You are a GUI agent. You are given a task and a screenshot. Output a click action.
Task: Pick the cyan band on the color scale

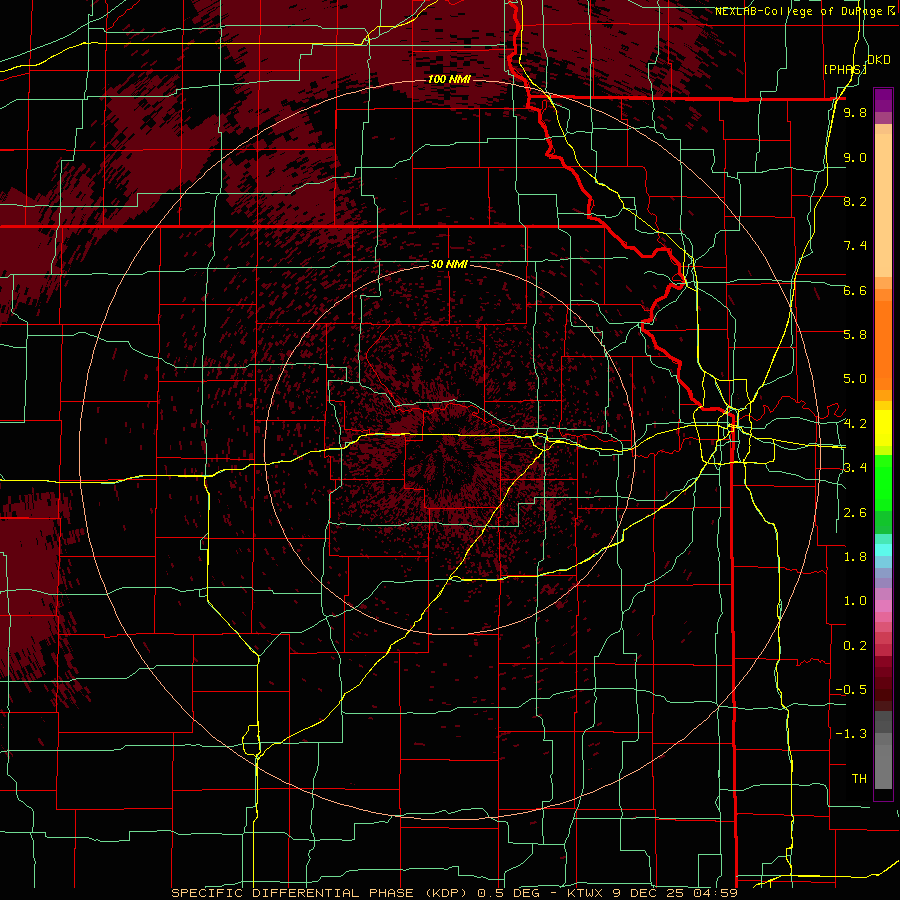[x=883, y=550]
